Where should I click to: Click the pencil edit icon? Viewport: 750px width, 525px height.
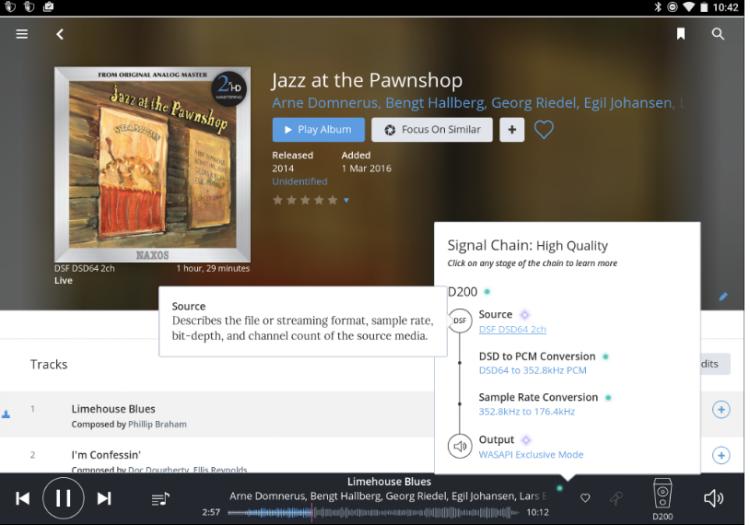(x=723, y=296)
